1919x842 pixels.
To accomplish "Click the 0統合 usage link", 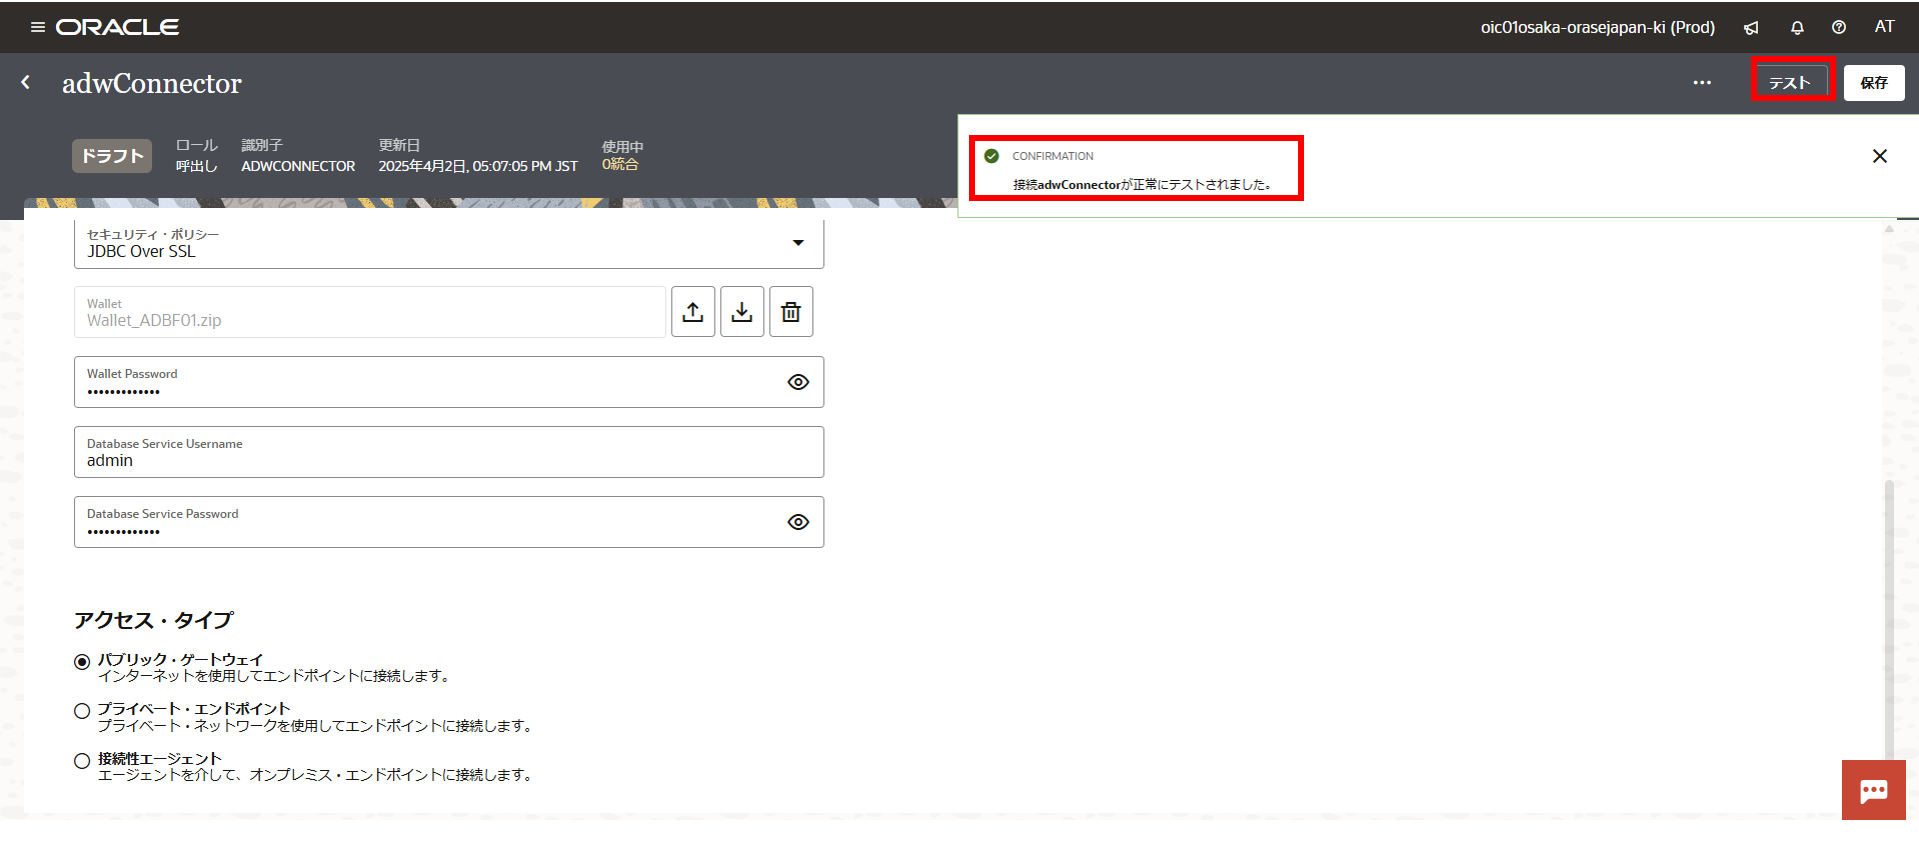I will click(x=620, y=165).
